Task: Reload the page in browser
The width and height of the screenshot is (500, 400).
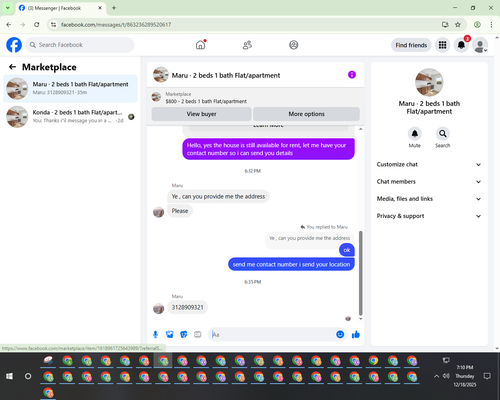Action: click(x=37, y=25)
